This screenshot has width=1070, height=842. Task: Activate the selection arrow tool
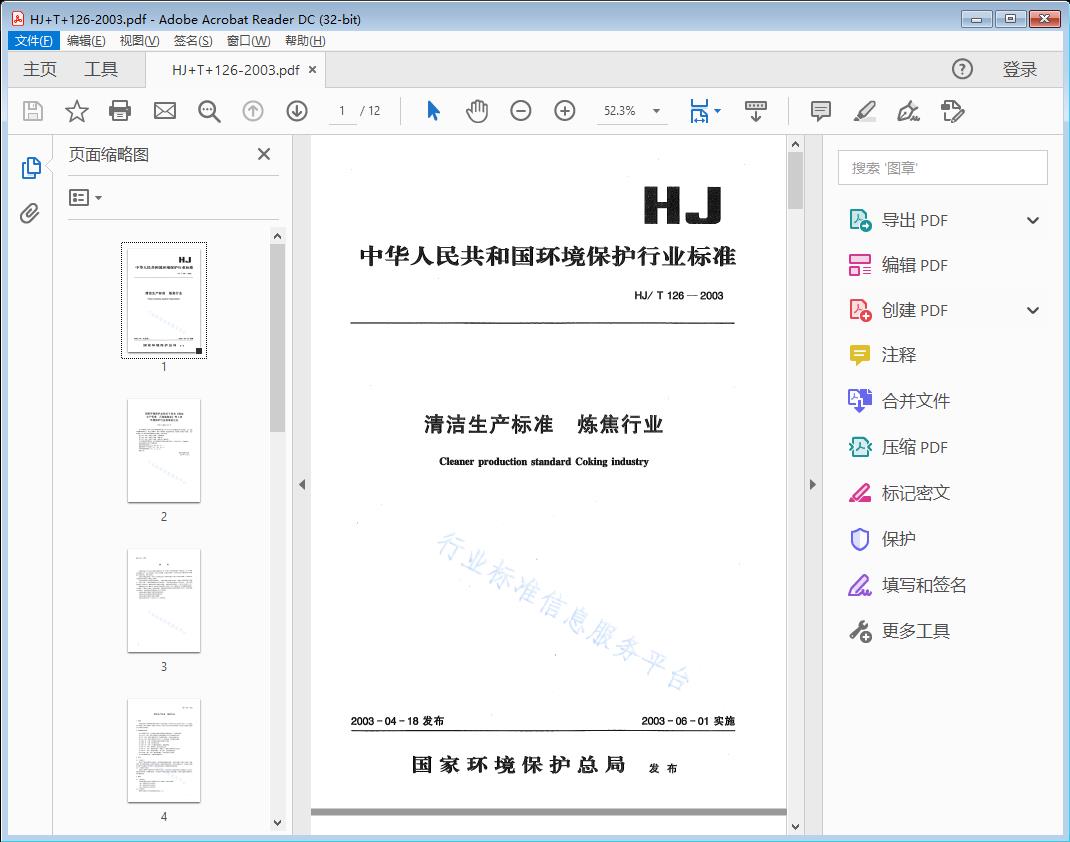(433, 111)
